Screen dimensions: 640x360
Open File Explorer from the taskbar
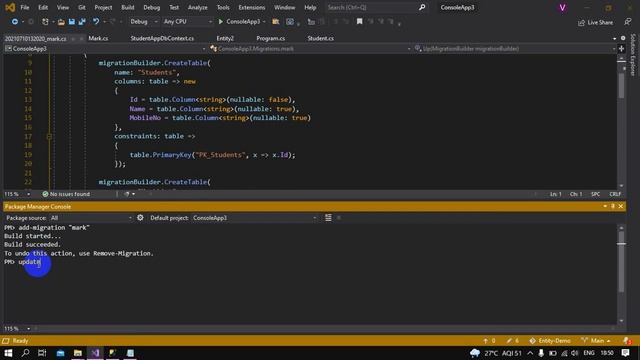78,353
